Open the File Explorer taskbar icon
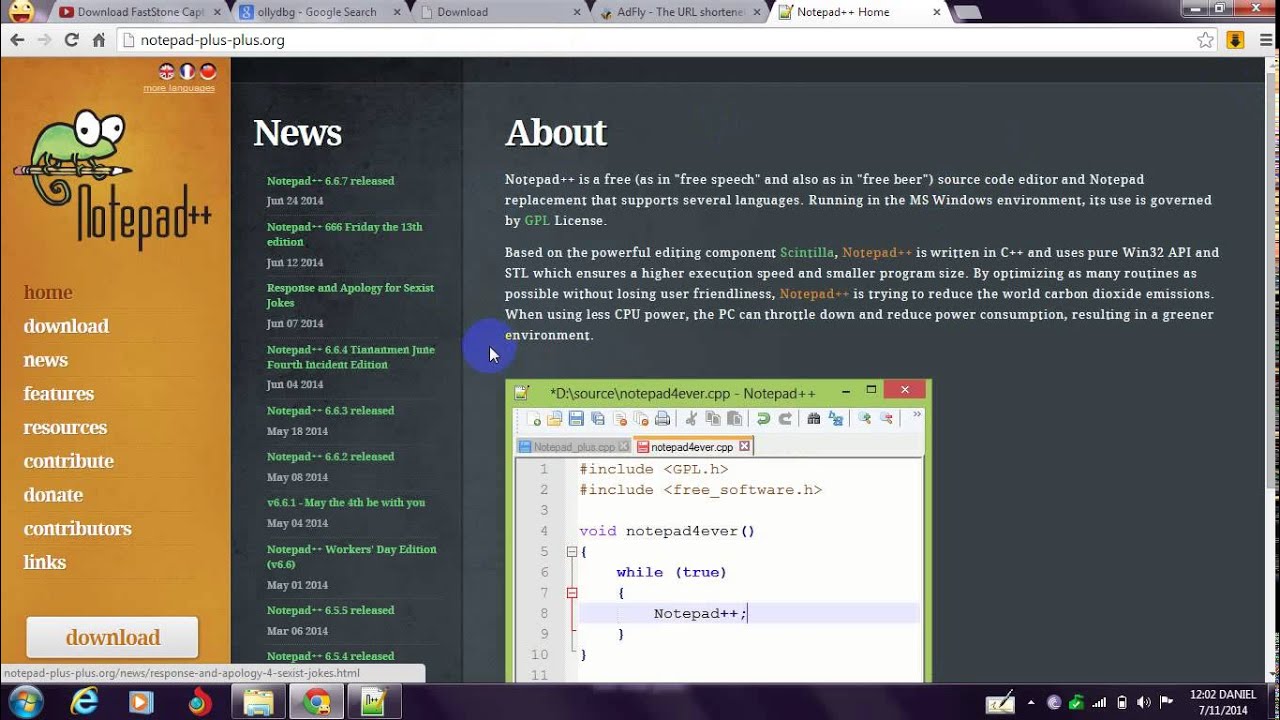Image resolution: width=1280 pixels, height=720 pixels. point(258,702)
